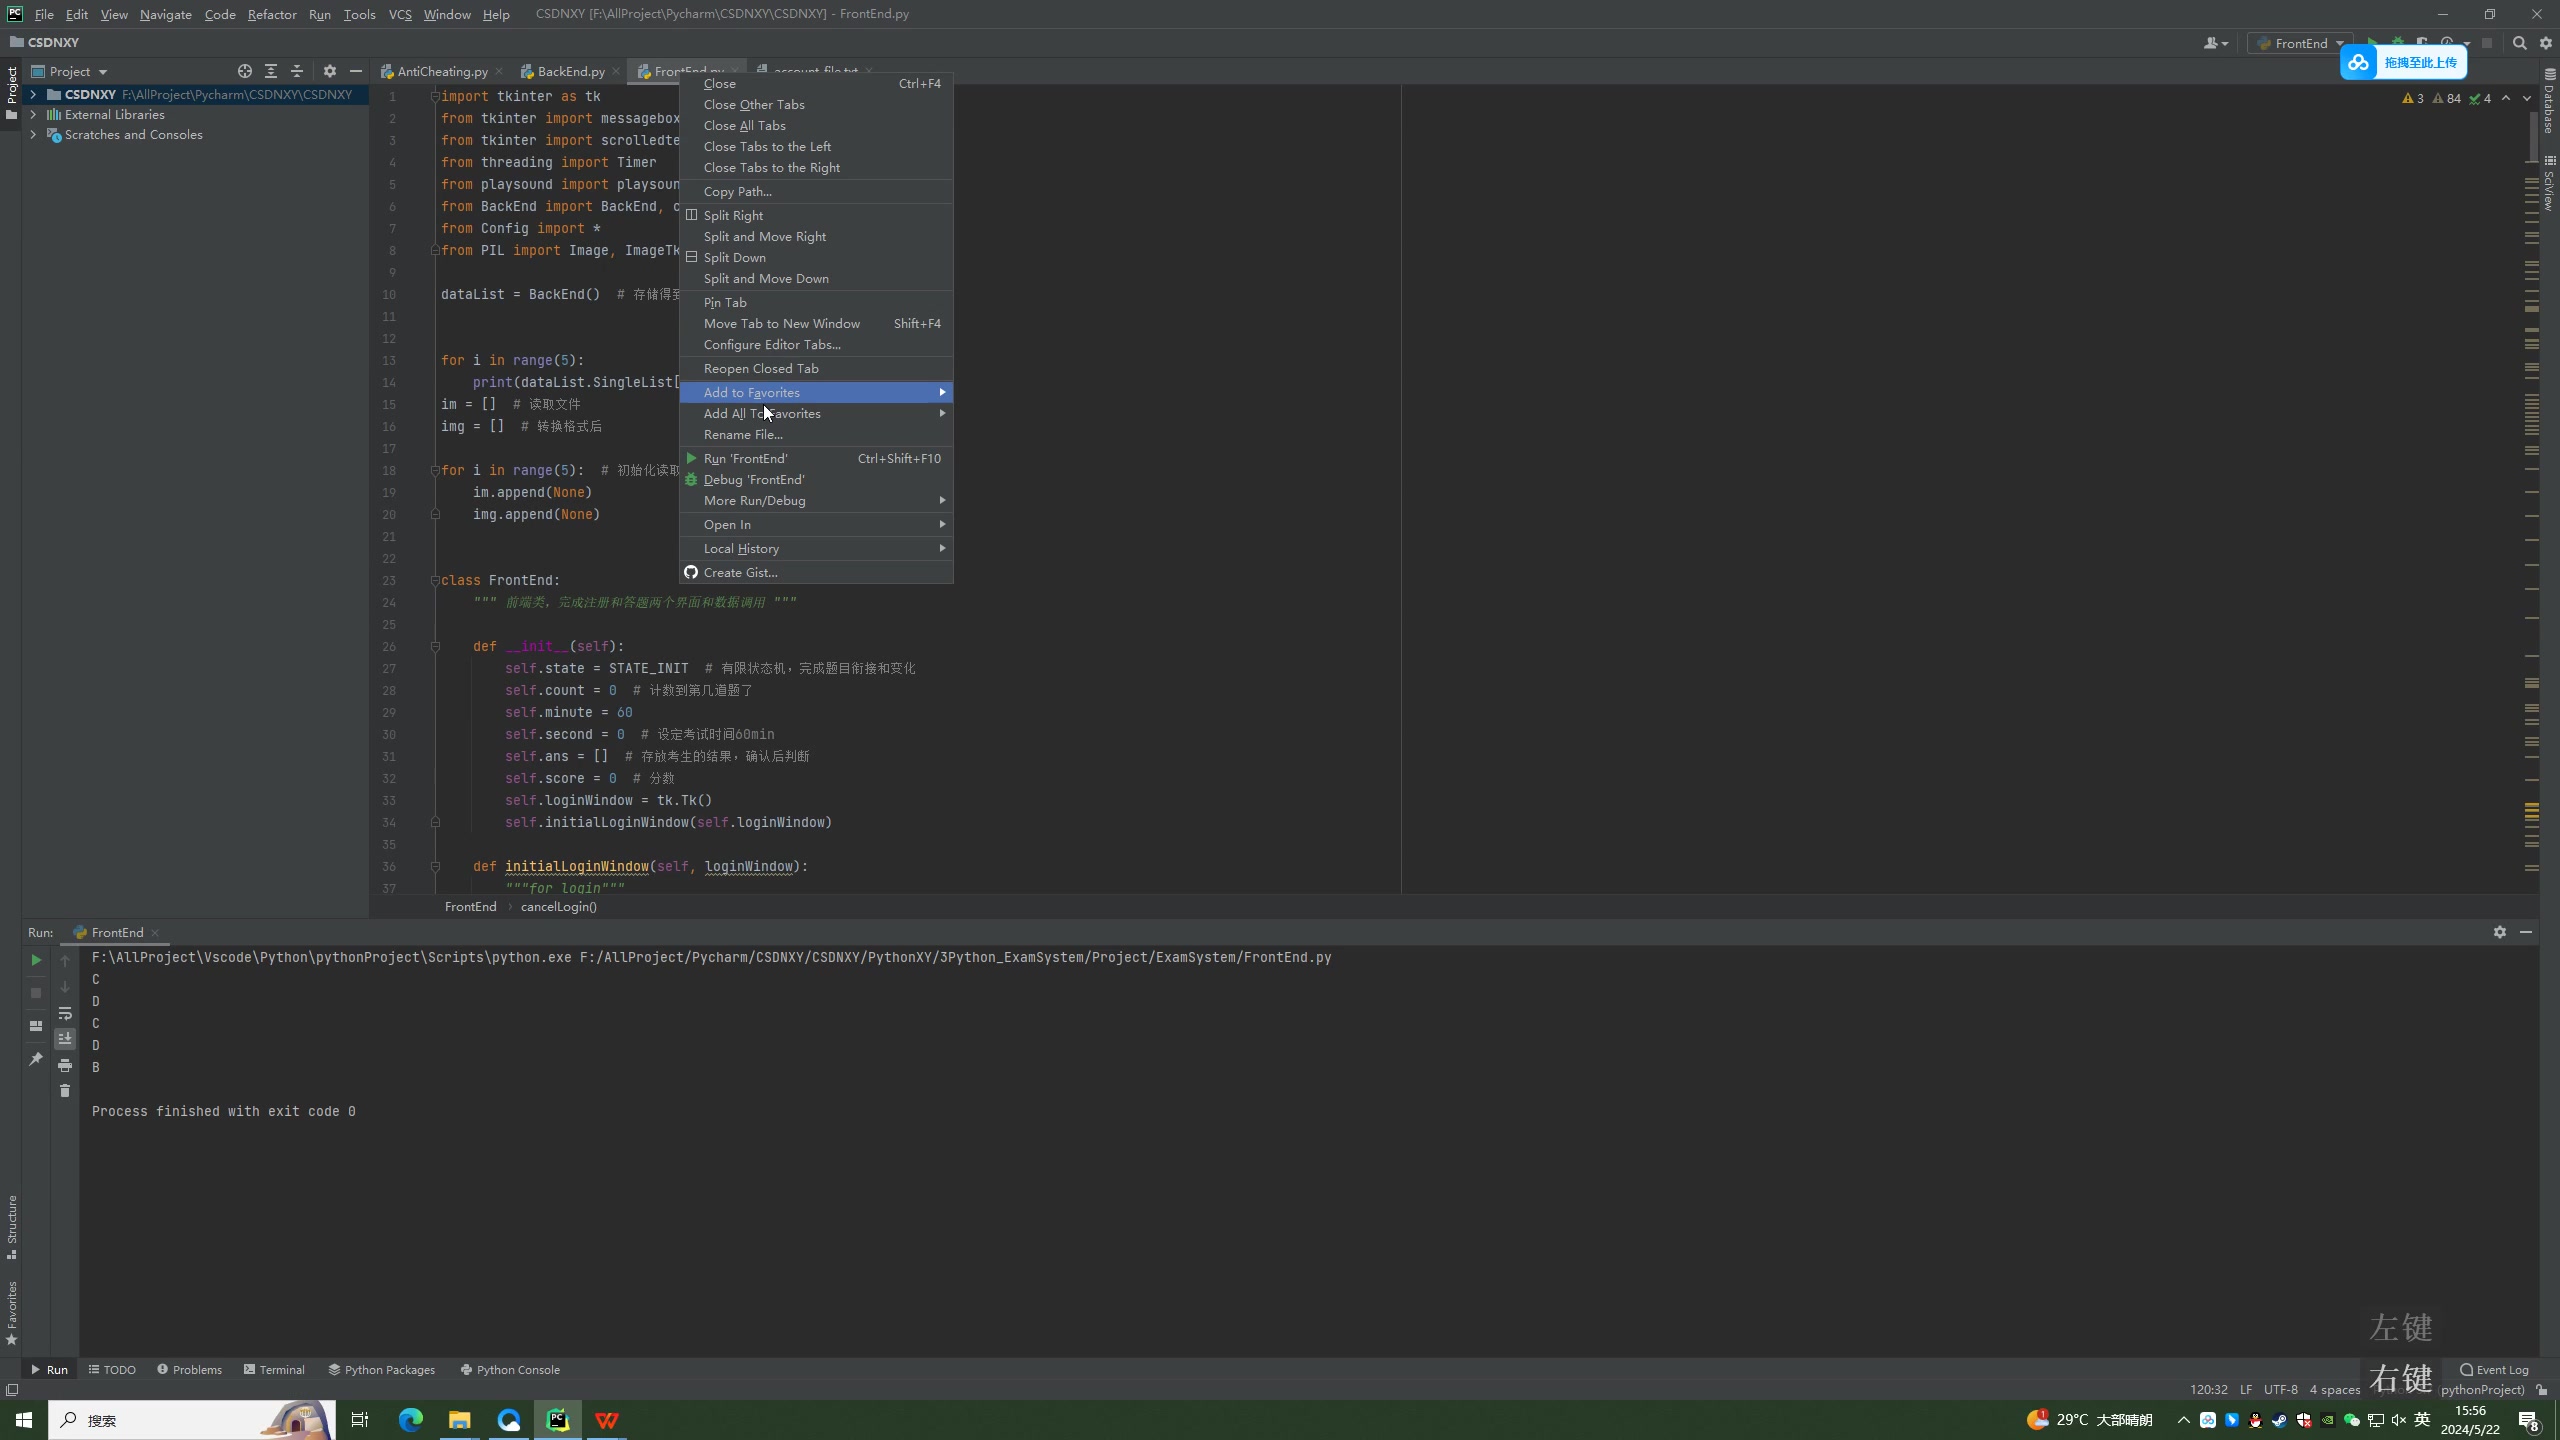Screen dimensions: 2560x1440
Task: Toggle soft-wrap in Run console
Action: 65,1013
